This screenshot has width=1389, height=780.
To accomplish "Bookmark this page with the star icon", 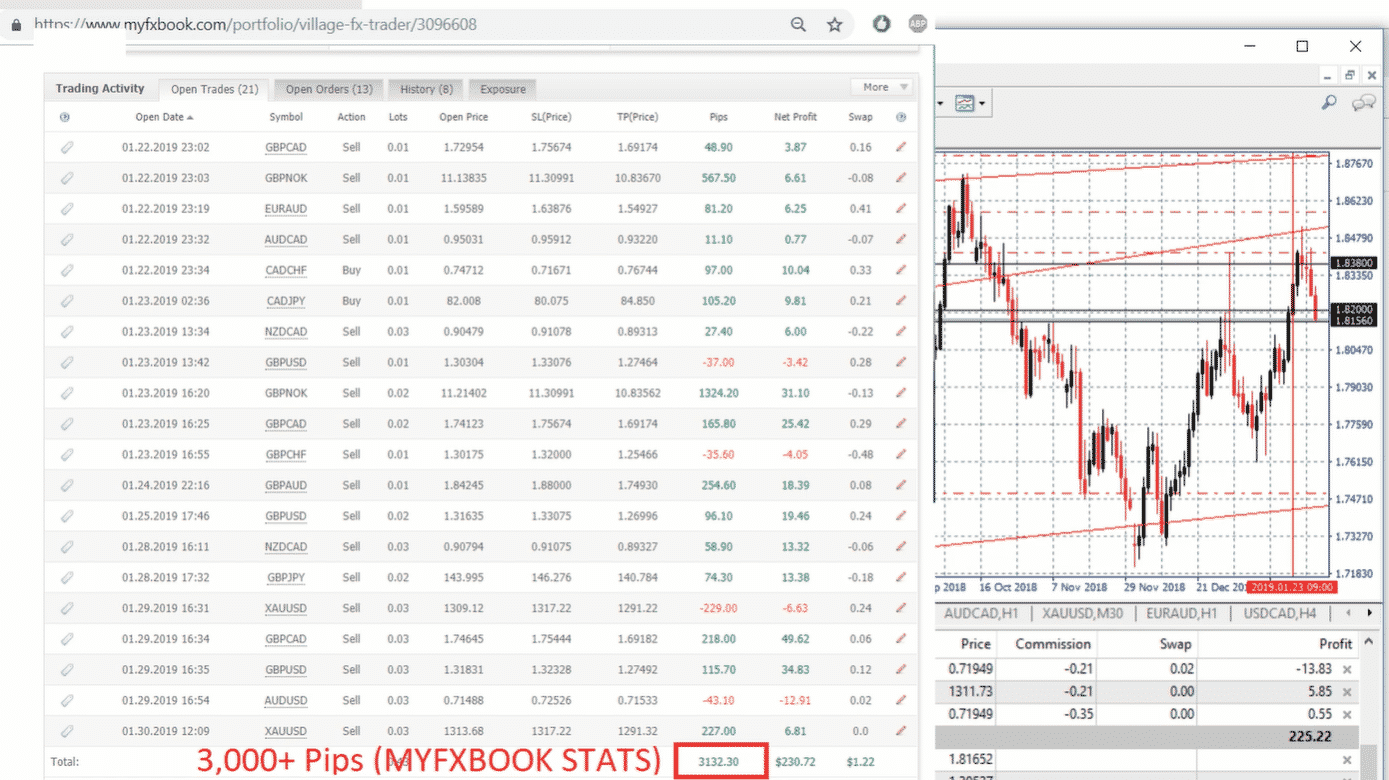I will pos(835,24).
